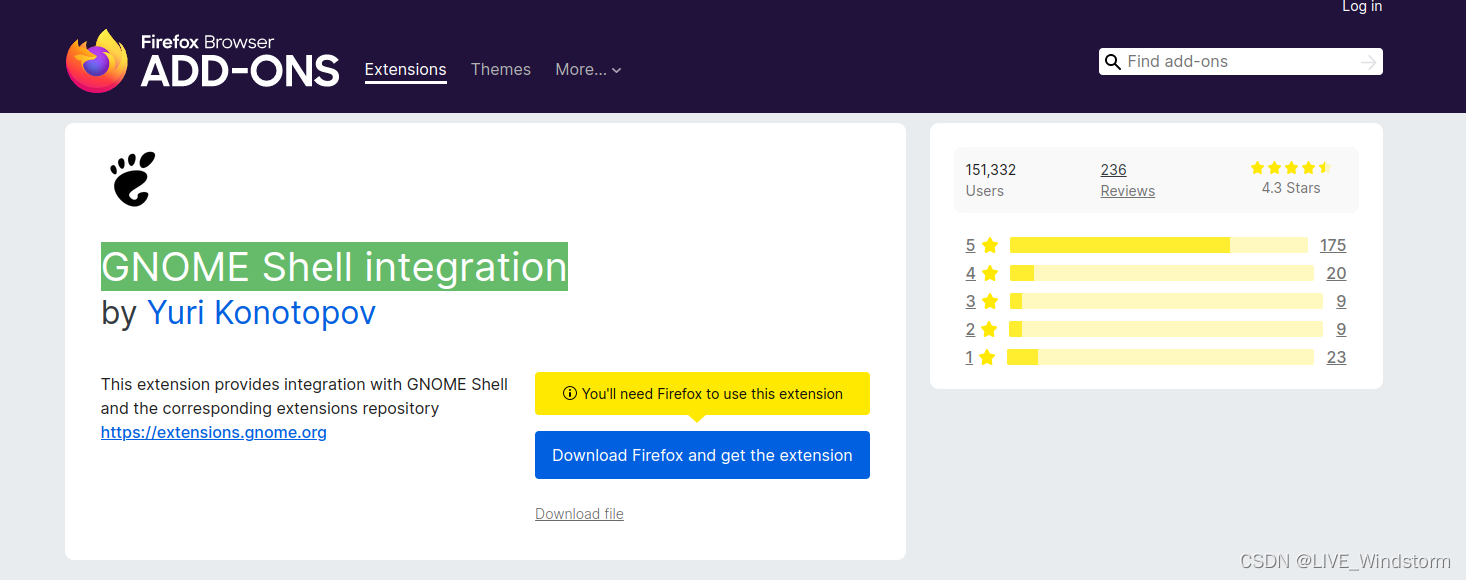Click the 5-star rating bar
The image size is (1466, 580).
tap(1159, 245)
